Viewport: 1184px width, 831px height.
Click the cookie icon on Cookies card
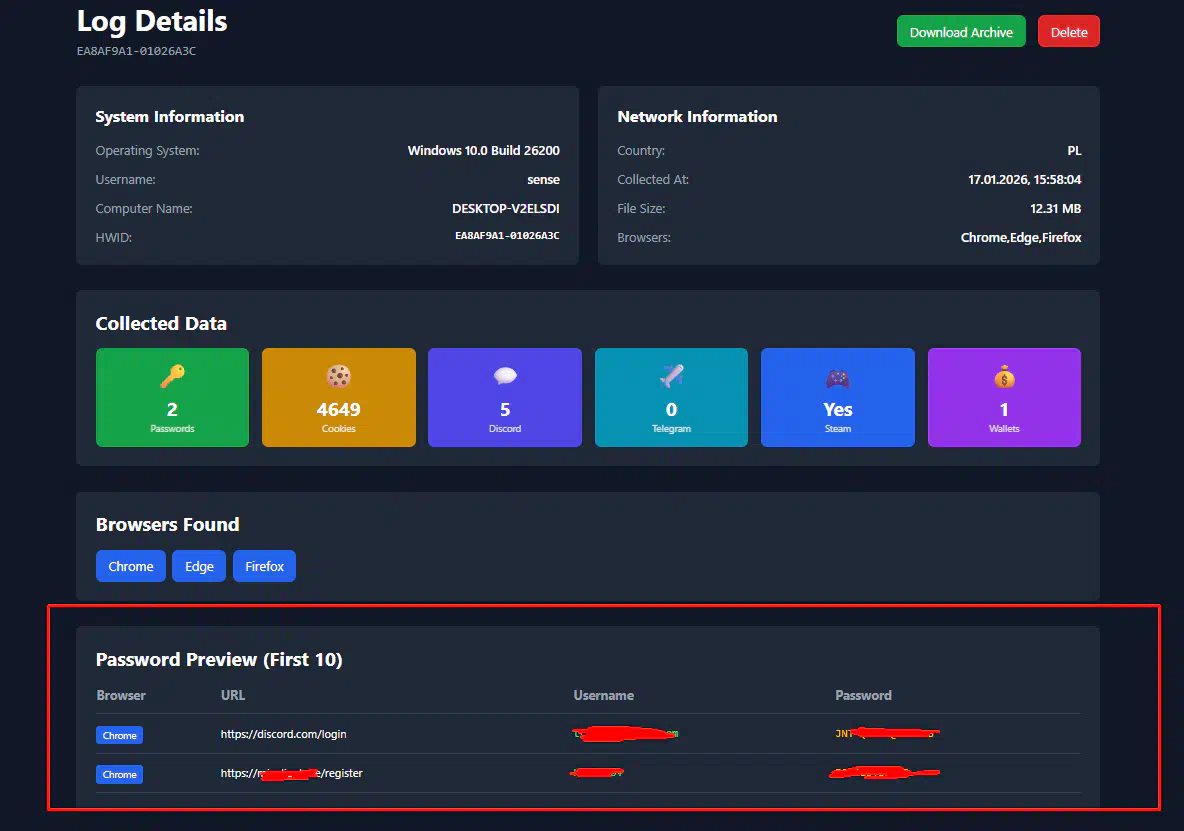tap(338, 377)
